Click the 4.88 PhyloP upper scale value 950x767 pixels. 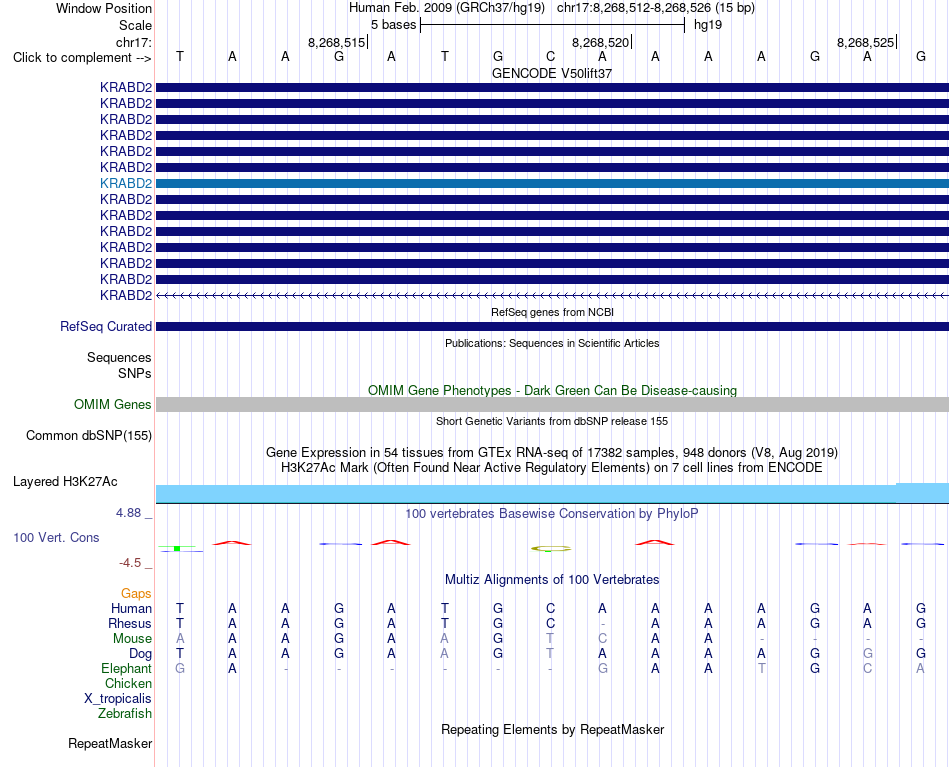128,513
